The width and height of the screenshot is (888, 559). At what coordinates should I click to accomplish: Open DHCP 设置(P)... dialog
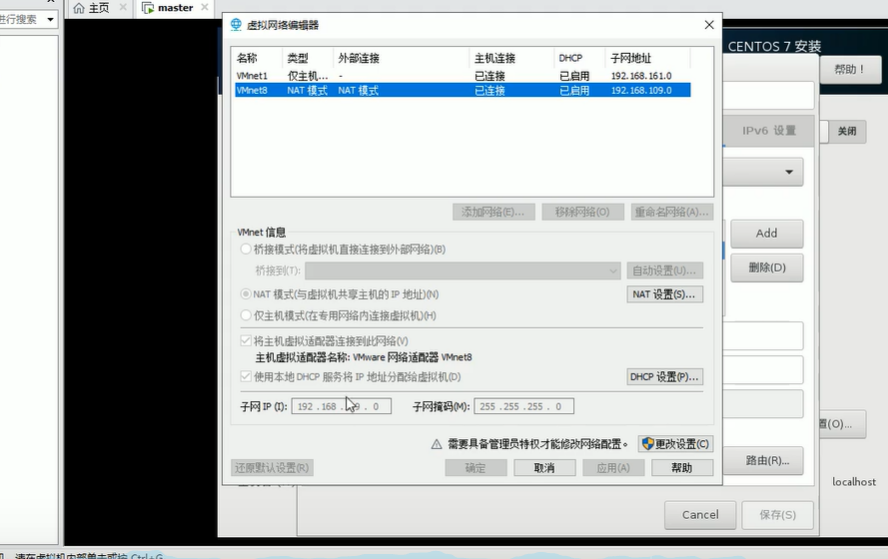click(664, 377)
